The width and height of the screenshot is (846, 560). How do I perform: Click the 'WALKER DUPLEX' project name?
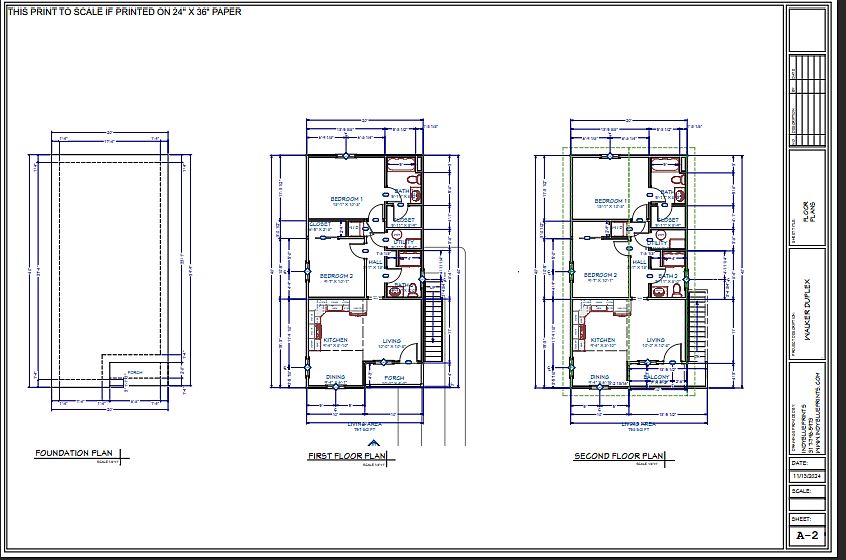pos(808,309)
